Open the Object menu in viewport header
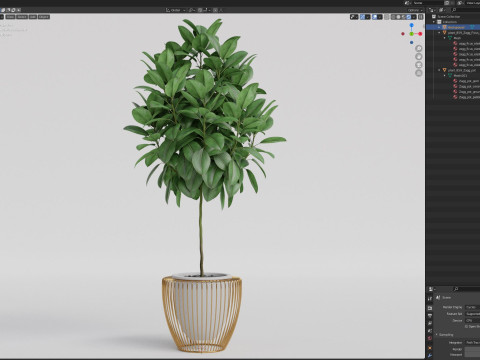 (44, 17)
